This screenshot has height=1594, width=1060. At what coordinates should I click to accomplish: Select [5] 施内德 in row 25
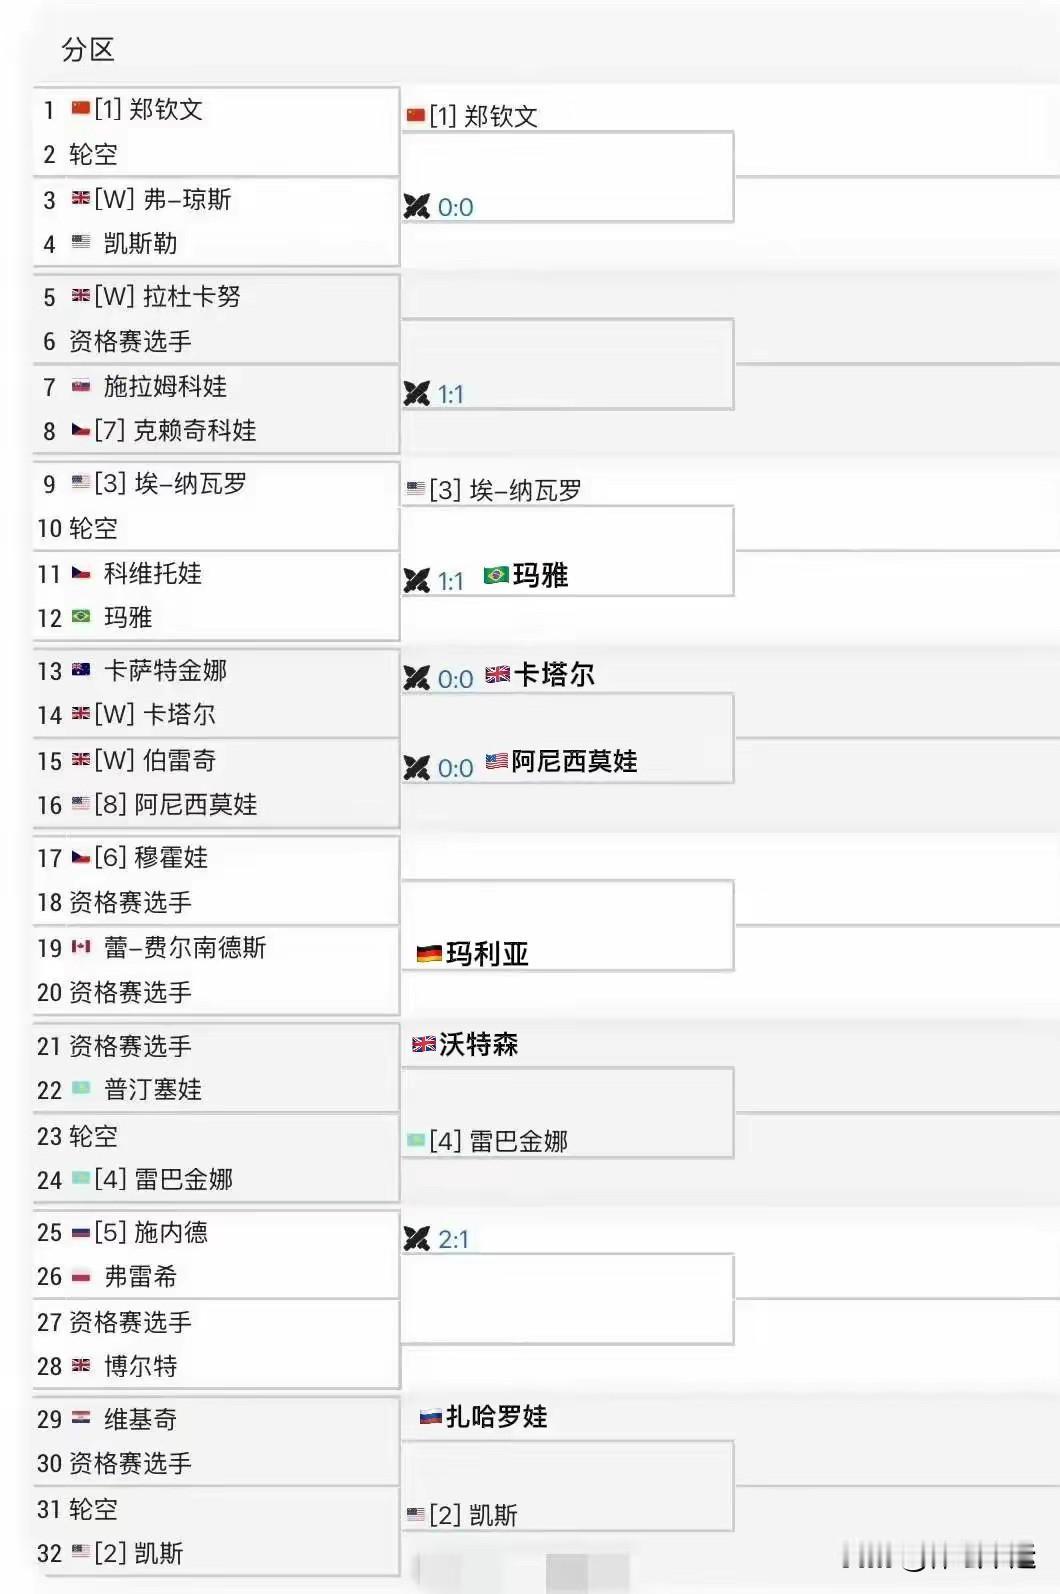pos(151,1233)
